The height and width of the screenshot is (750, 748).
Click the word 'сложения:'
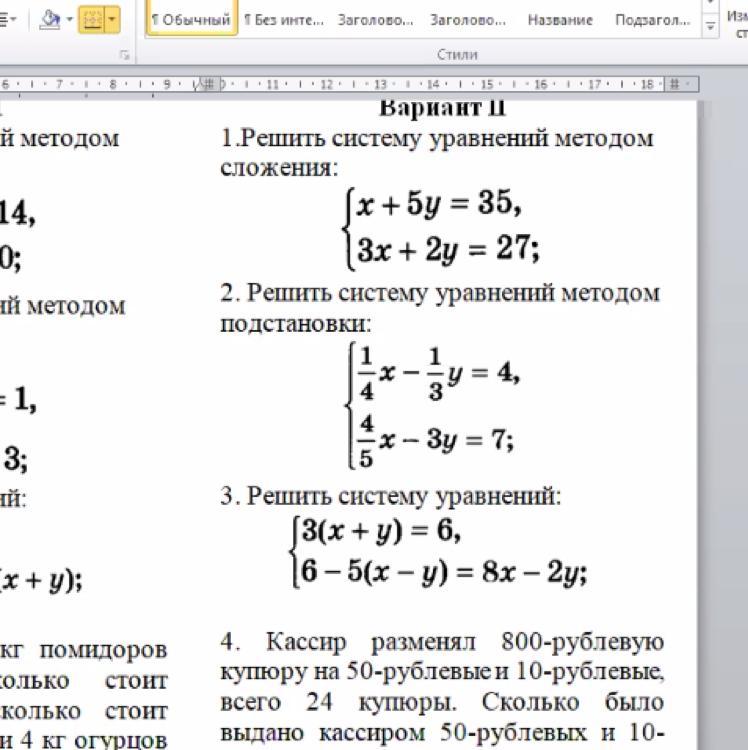pyautogui.click(x=279, y=167)
